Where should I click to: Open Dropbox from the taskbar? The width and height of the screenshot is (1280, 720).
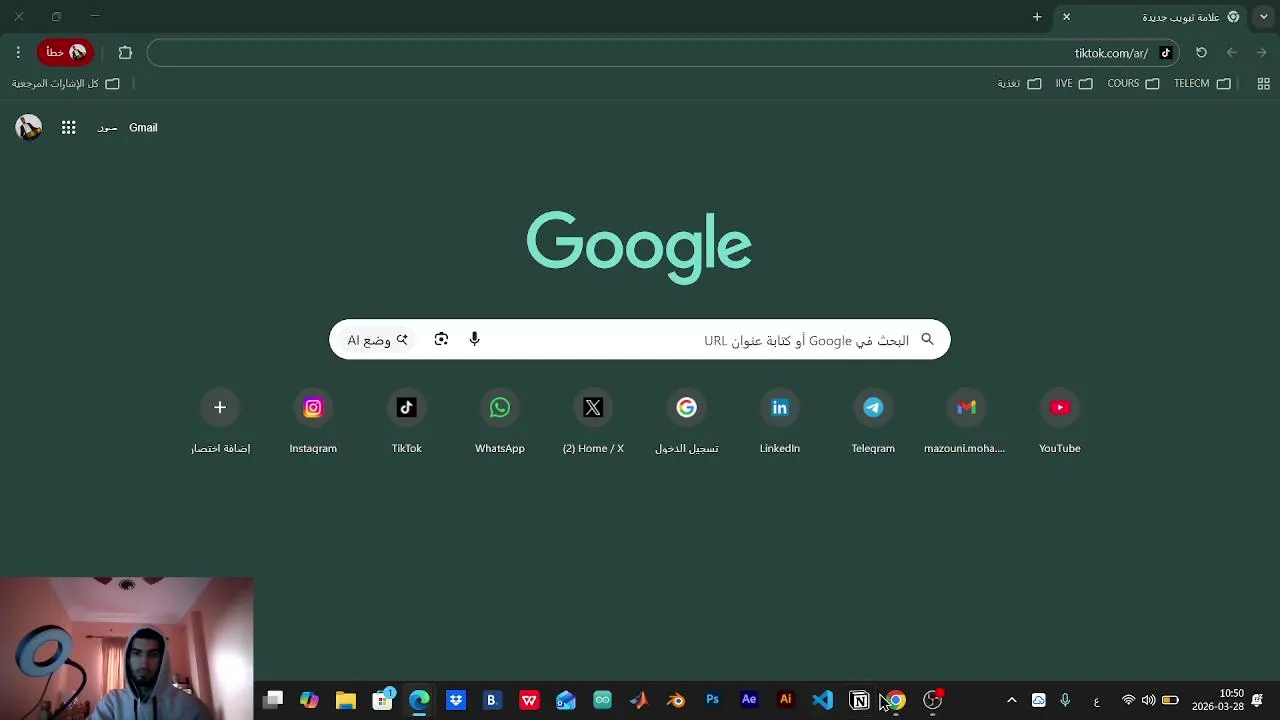tap(456, 700)
